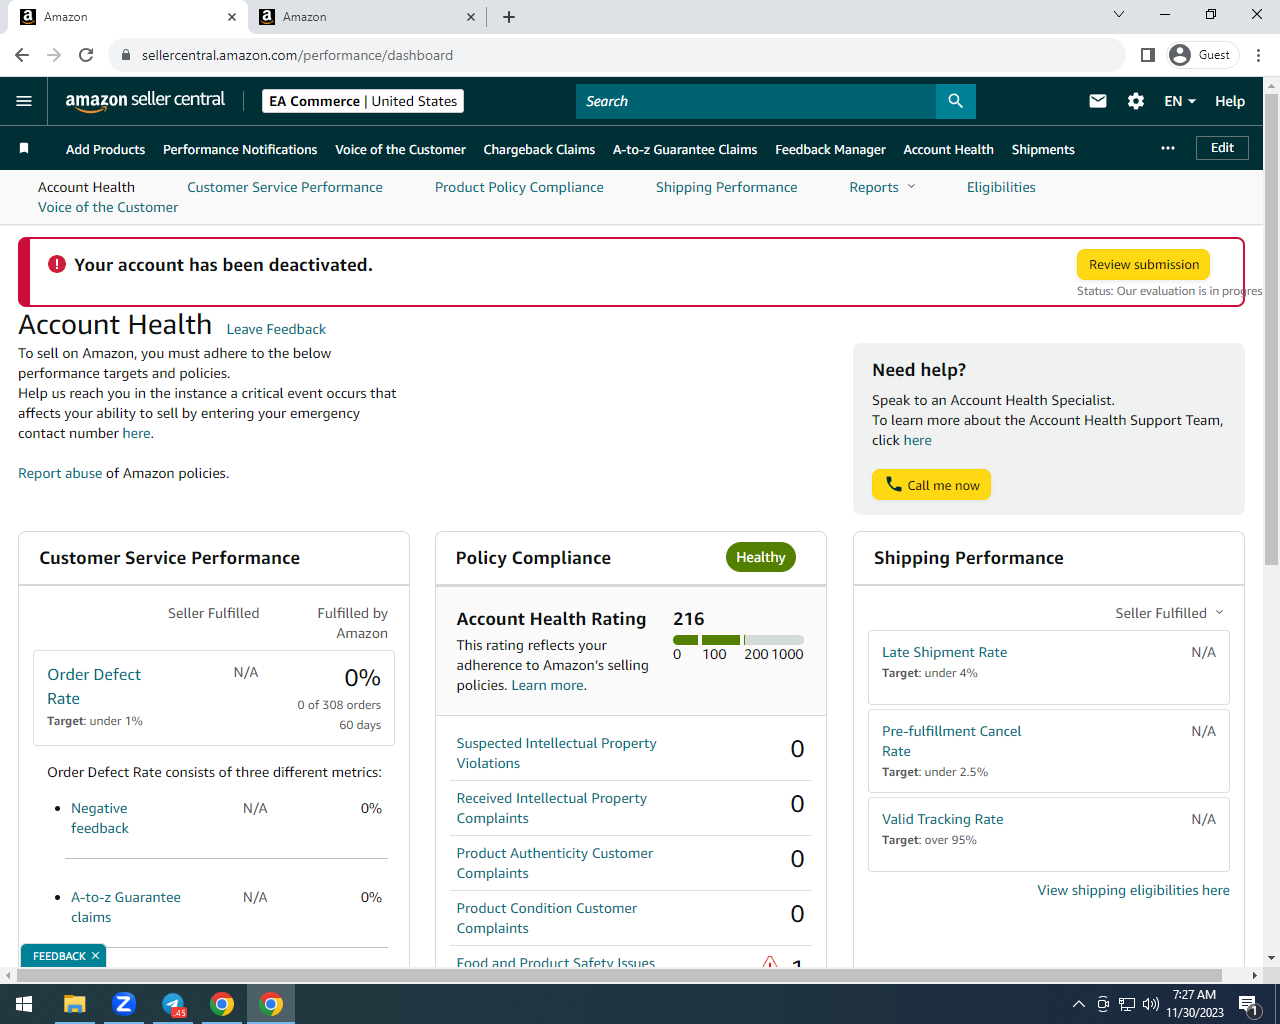Close the first Amazon tab
The image size is (1280, 1024).
coord(232,17)
